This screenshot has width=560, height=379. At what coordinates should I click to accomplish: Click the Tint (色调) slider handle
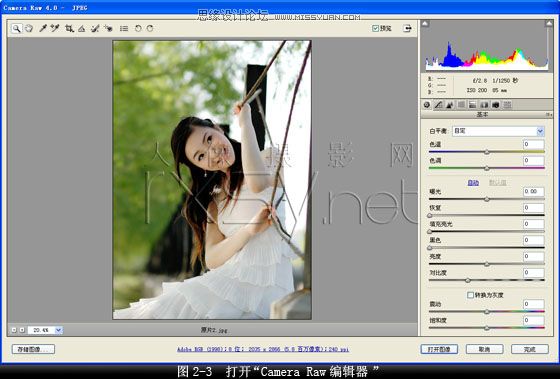[x=487, y=168]
